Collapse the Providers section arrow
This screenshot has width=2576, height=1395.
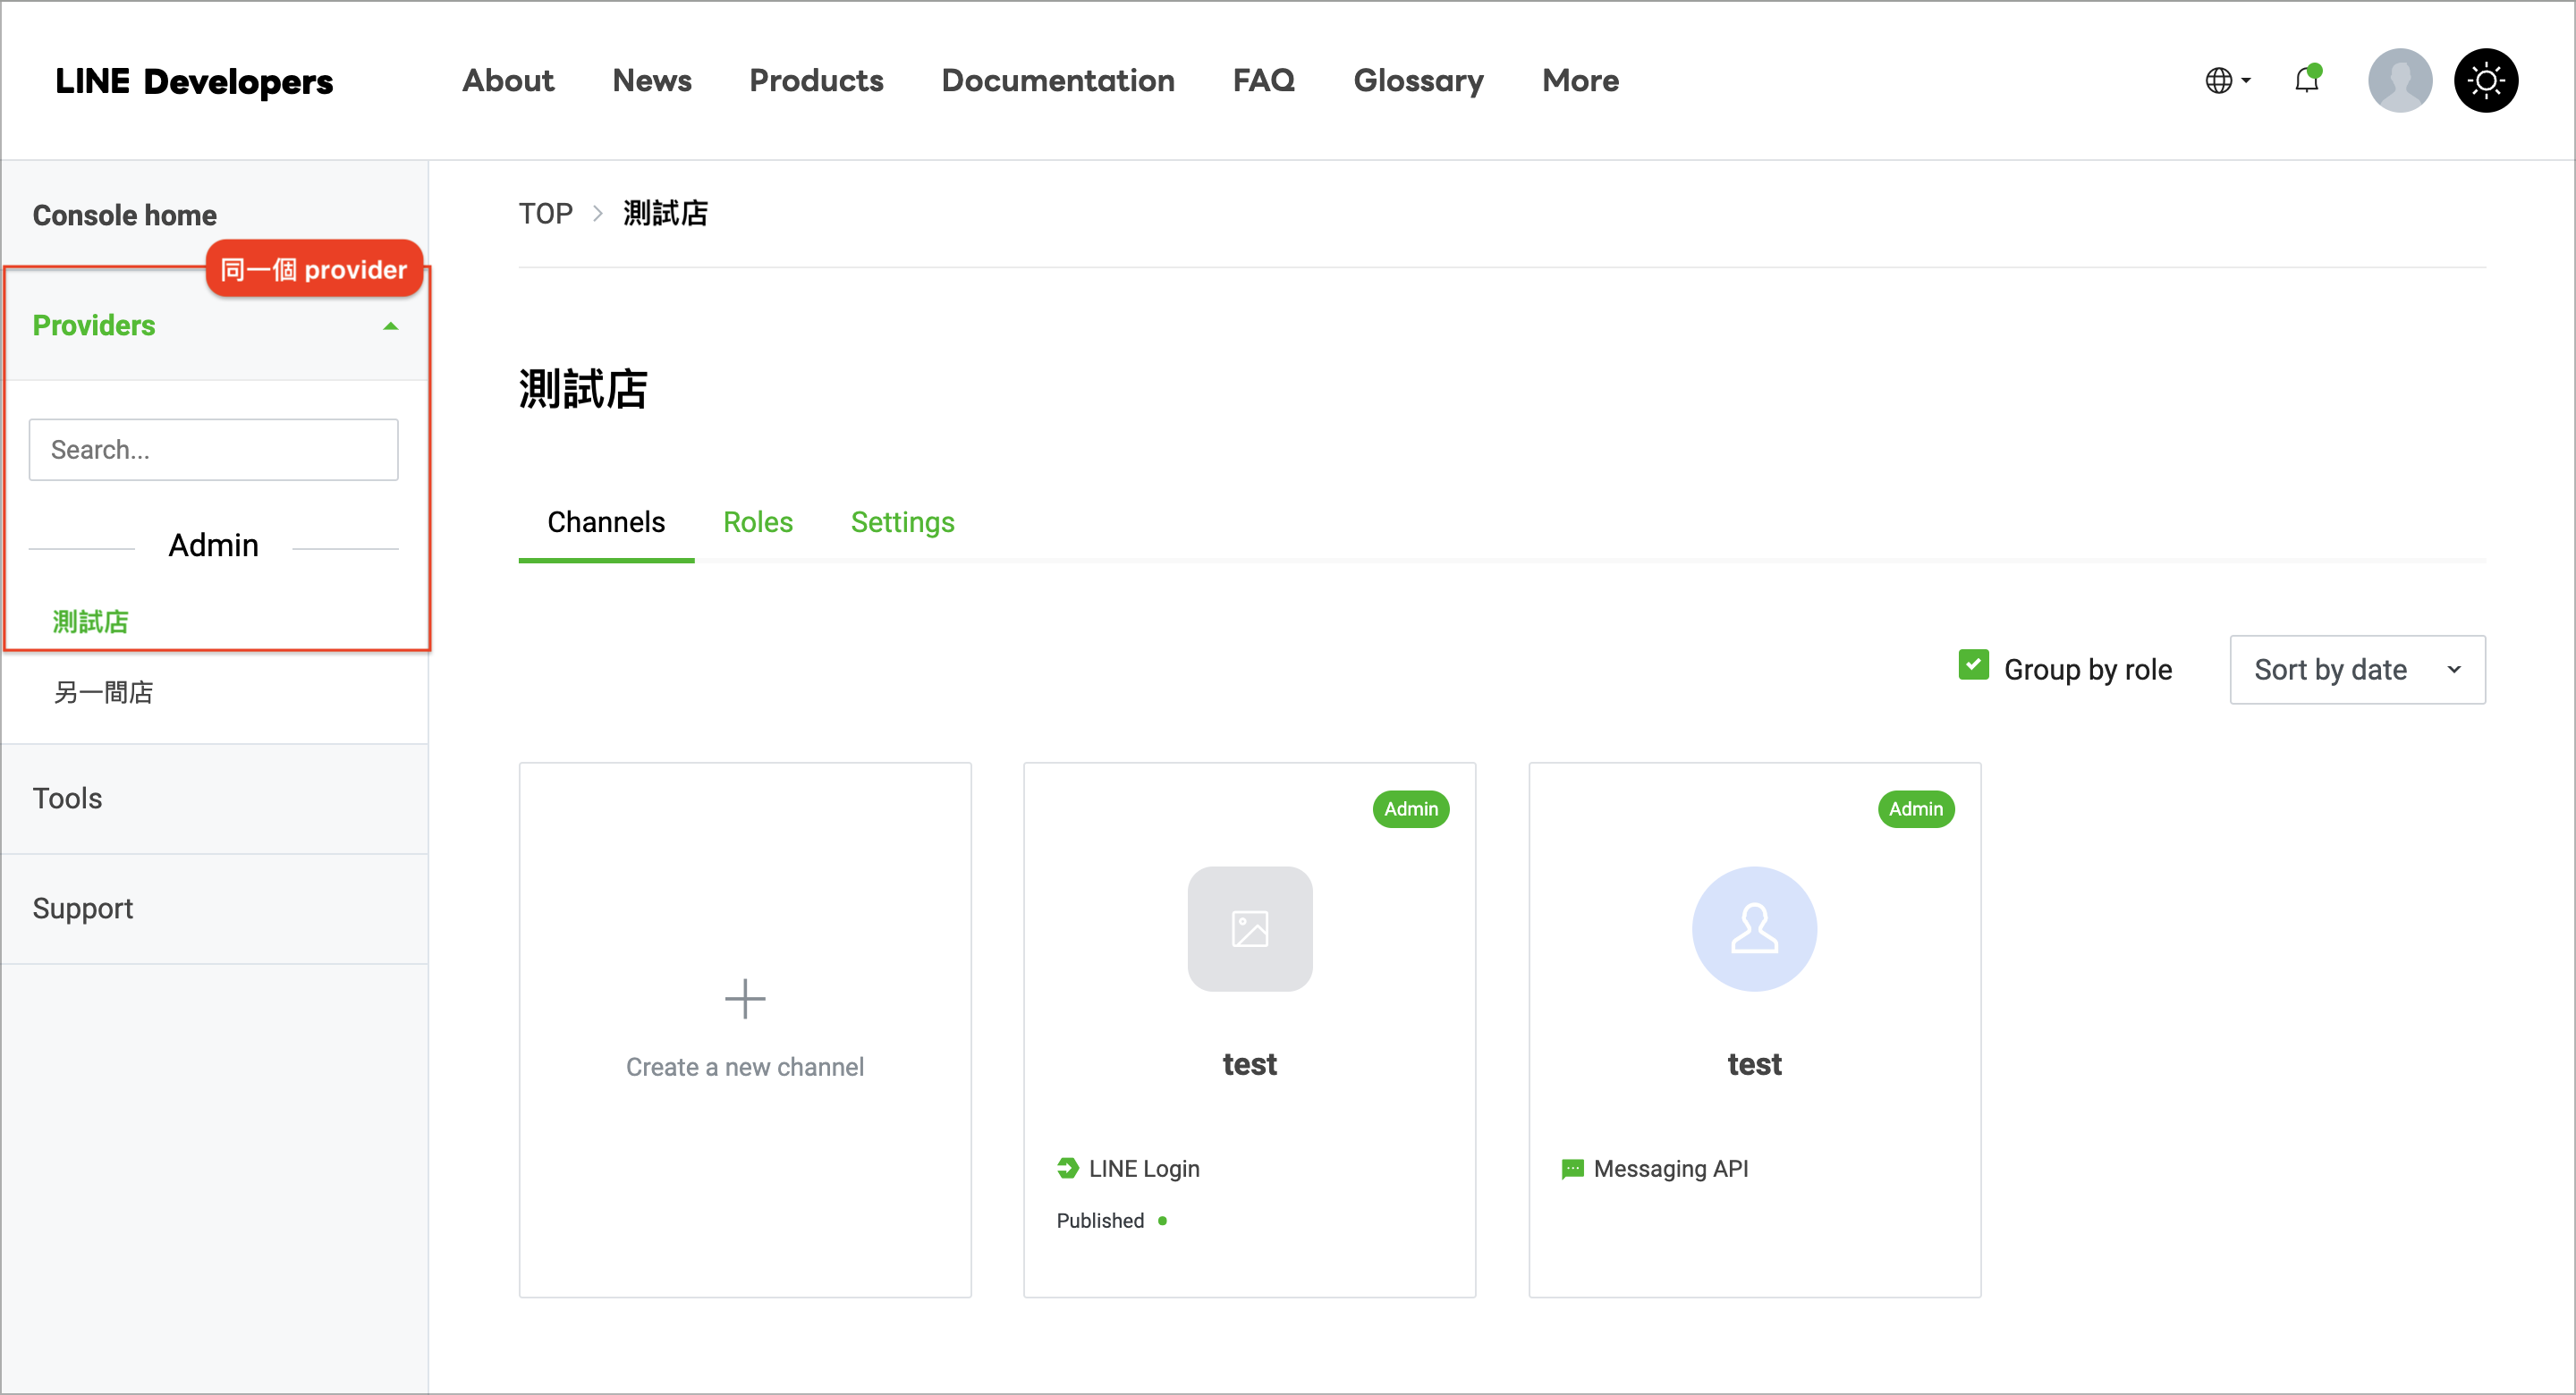(x=391, y=326)
